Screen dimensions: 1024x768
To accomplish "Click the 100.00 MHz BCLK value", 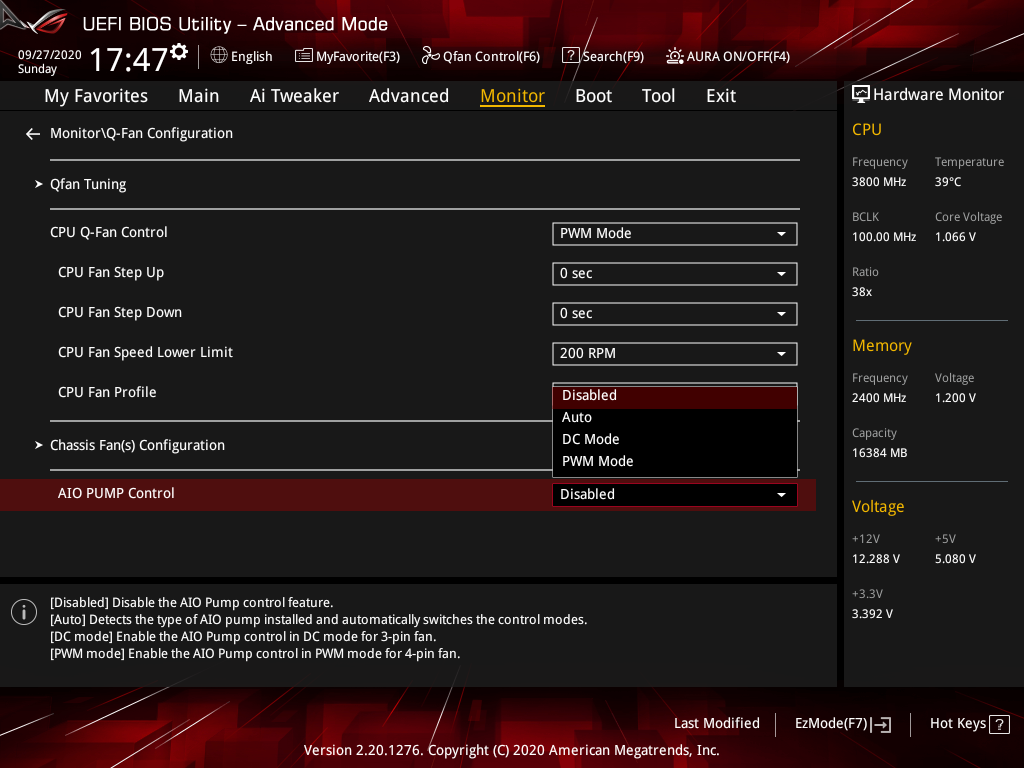I will pos(884,237).
